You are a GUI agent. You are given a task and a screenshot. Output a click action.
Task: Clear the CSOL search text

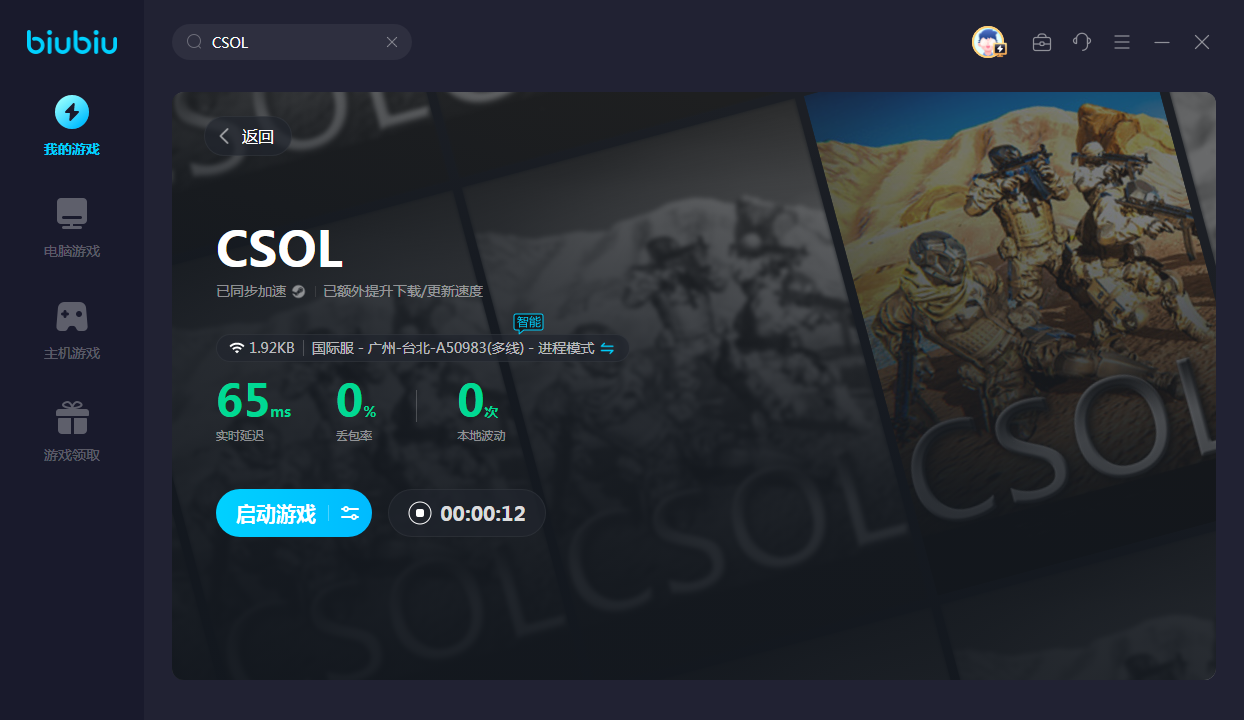(392, 42)
